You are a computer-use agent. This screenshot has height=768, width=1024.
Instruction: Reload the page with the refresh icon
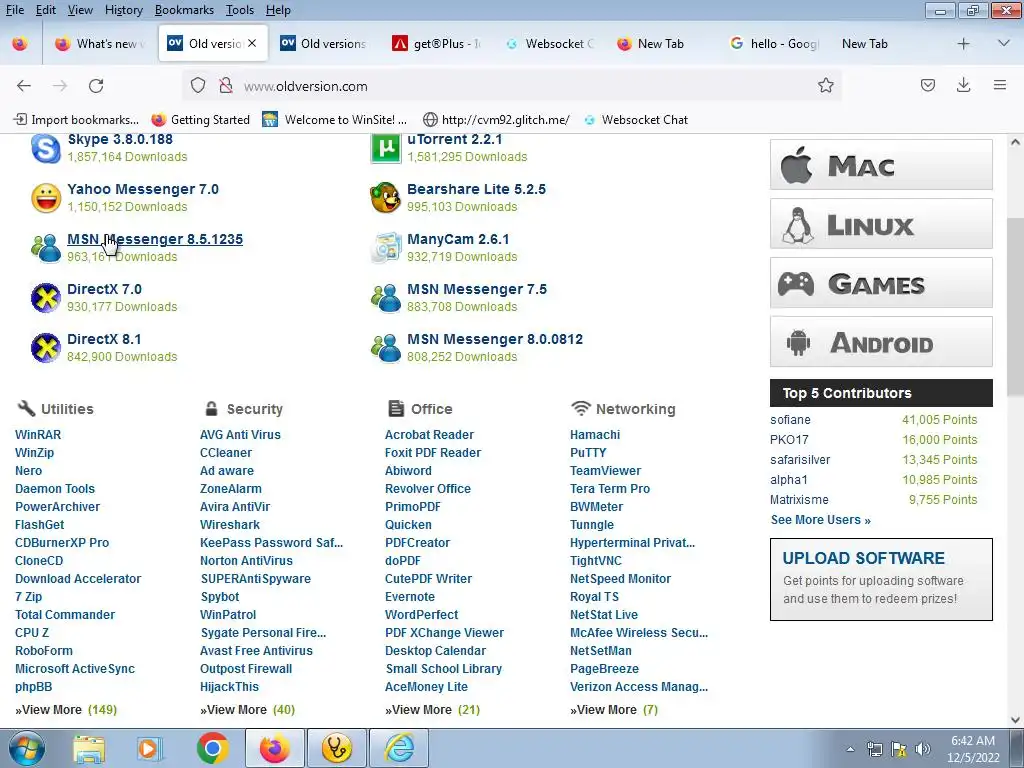click(96, 86)
